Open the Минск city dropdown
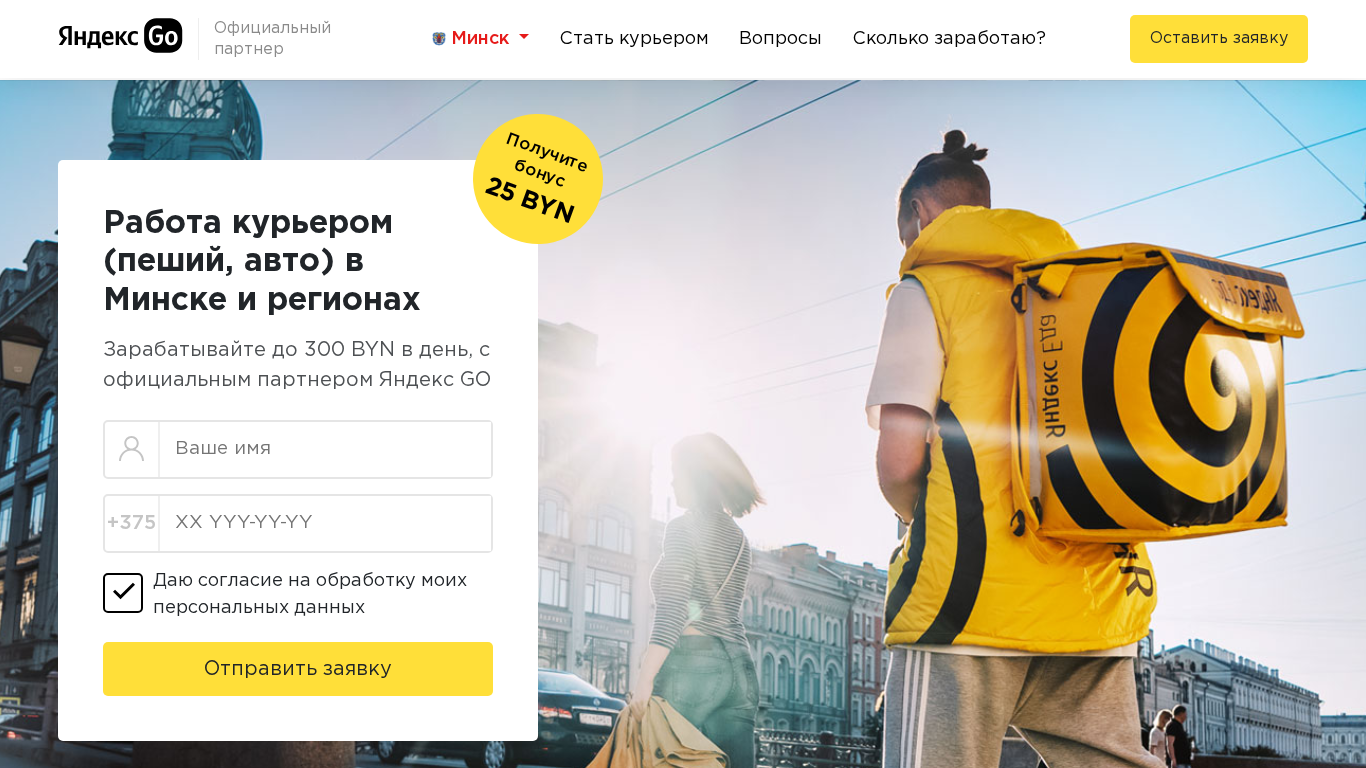The height and width of the screenshot is (768, 1366). (x=480, y=38)
